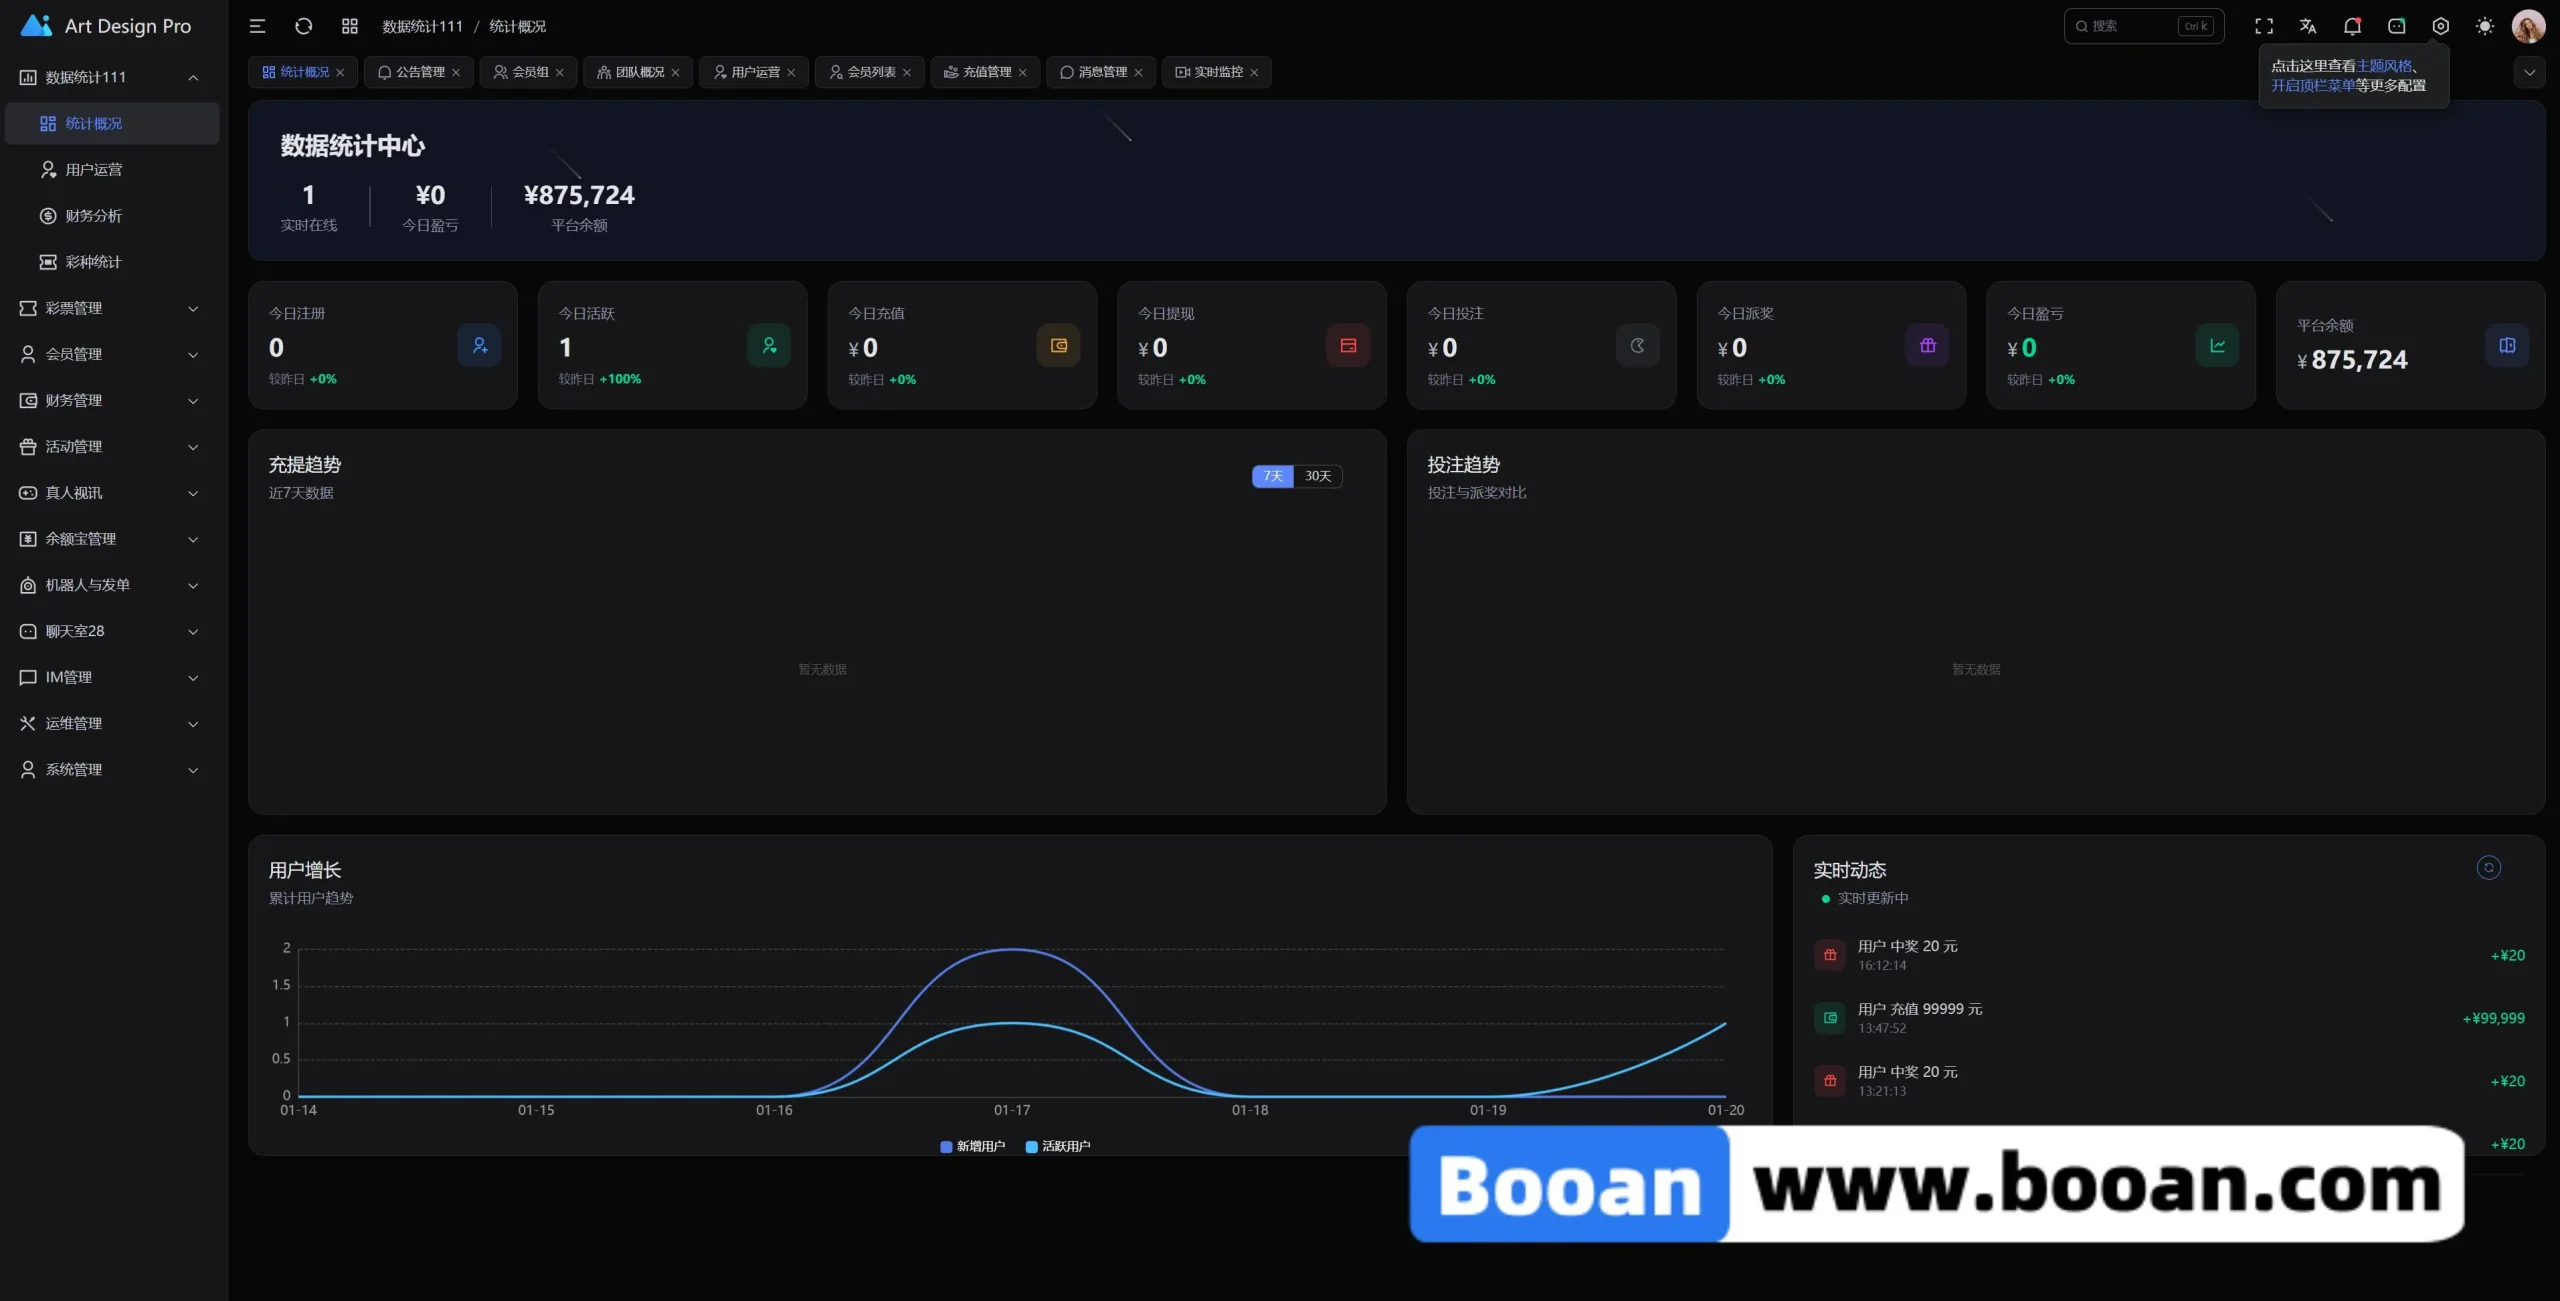2560x1301 pixels.
Task: Select the 7天 range option
Action: click(x=1272, y=476)
